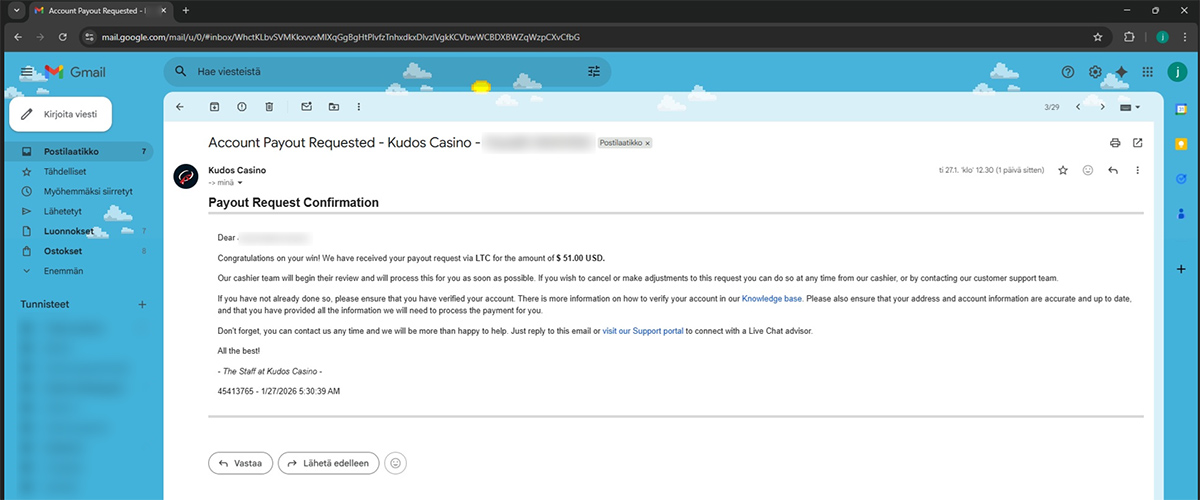Click the 'Vastaa' reply button
Image resolution: width=1200 pixels, height=500 pixels.
[240, 463]
